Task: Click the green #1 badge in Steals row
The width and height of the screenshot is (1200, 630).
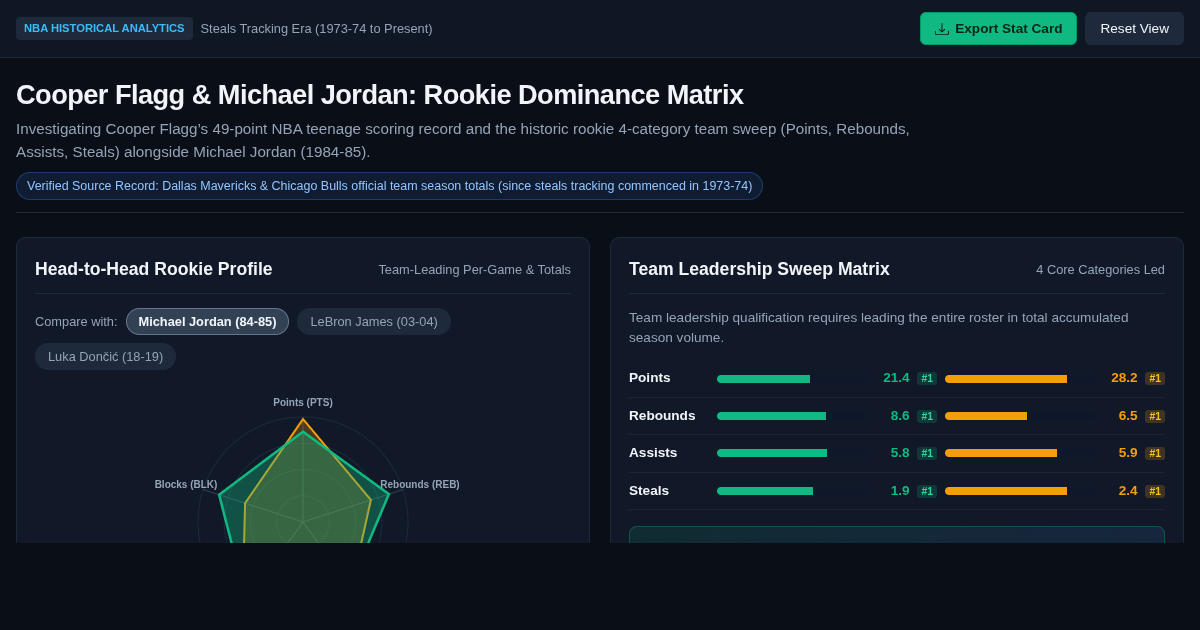Action: [x=927, y=492]
